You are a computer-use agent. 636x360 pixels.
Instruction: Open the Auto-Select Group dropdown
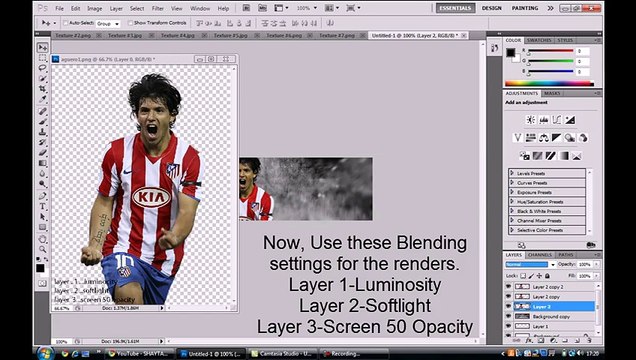(x=108, y=24)
